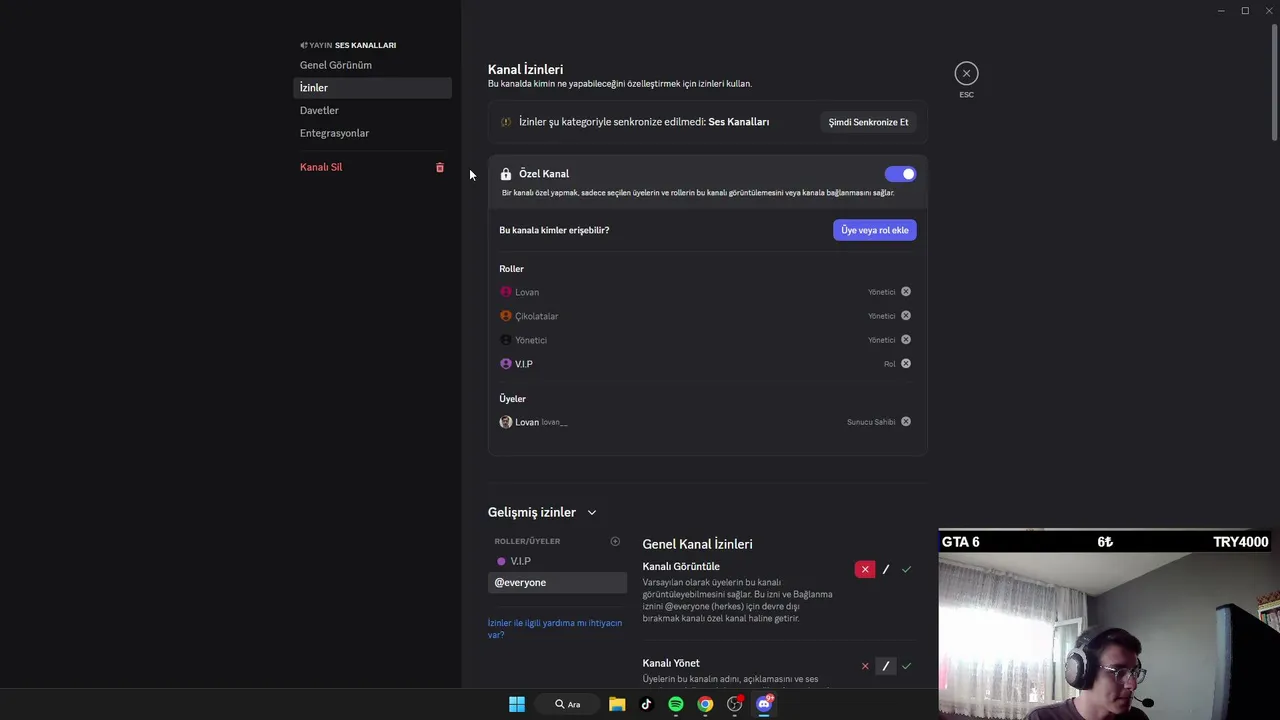Open Spotify from the taskbar
Viewport: 1280px width, 720px height.
[x=676, y=704]
